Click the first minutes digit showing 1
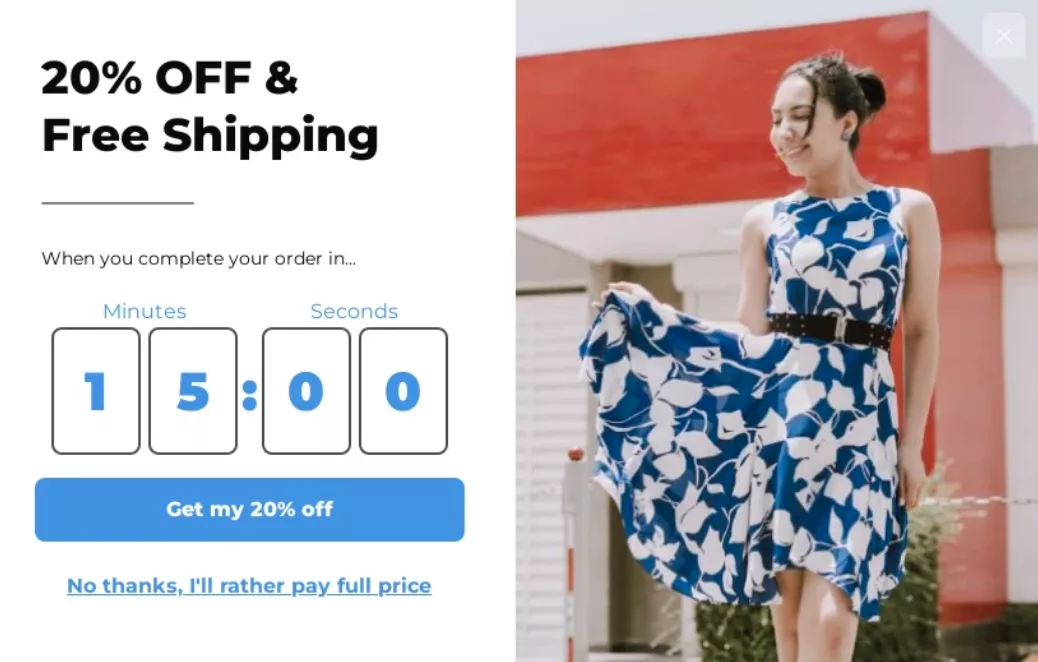 coord(96,391)
